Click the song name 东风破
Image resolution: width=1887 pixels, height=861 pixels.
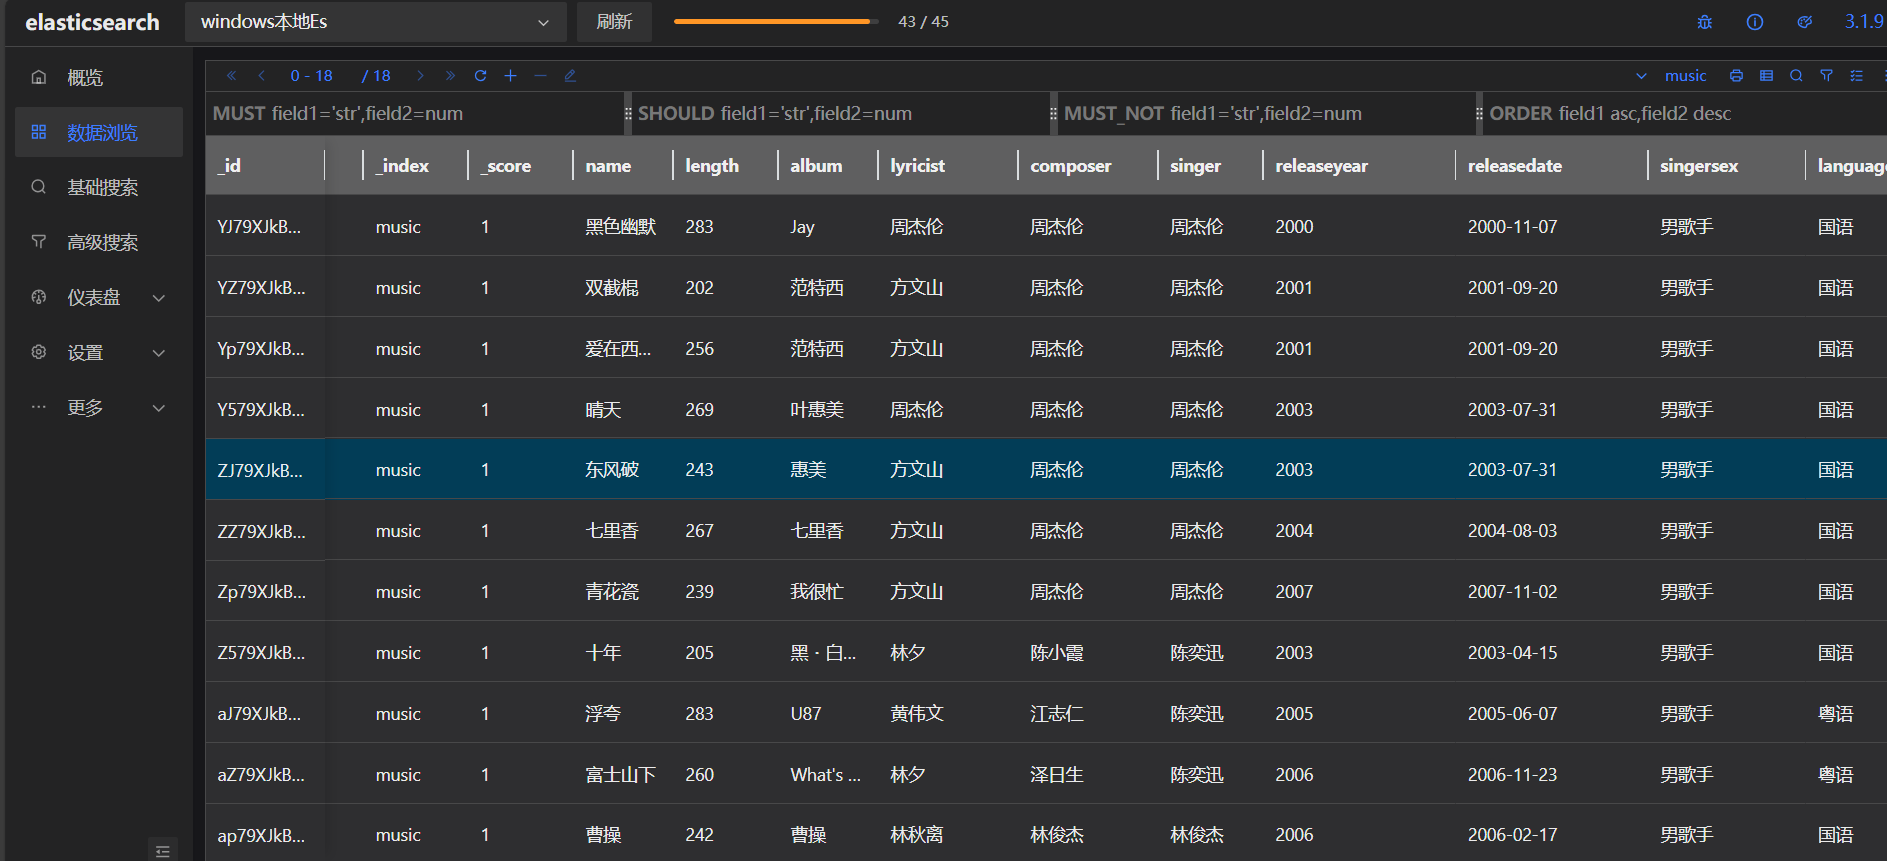pyautogui.click(x=612, y=470)
